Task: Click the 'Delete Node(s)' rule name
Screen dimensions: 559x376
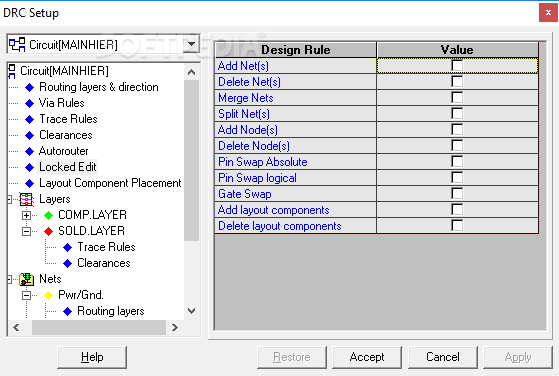Action: click(x=254, y=146)
